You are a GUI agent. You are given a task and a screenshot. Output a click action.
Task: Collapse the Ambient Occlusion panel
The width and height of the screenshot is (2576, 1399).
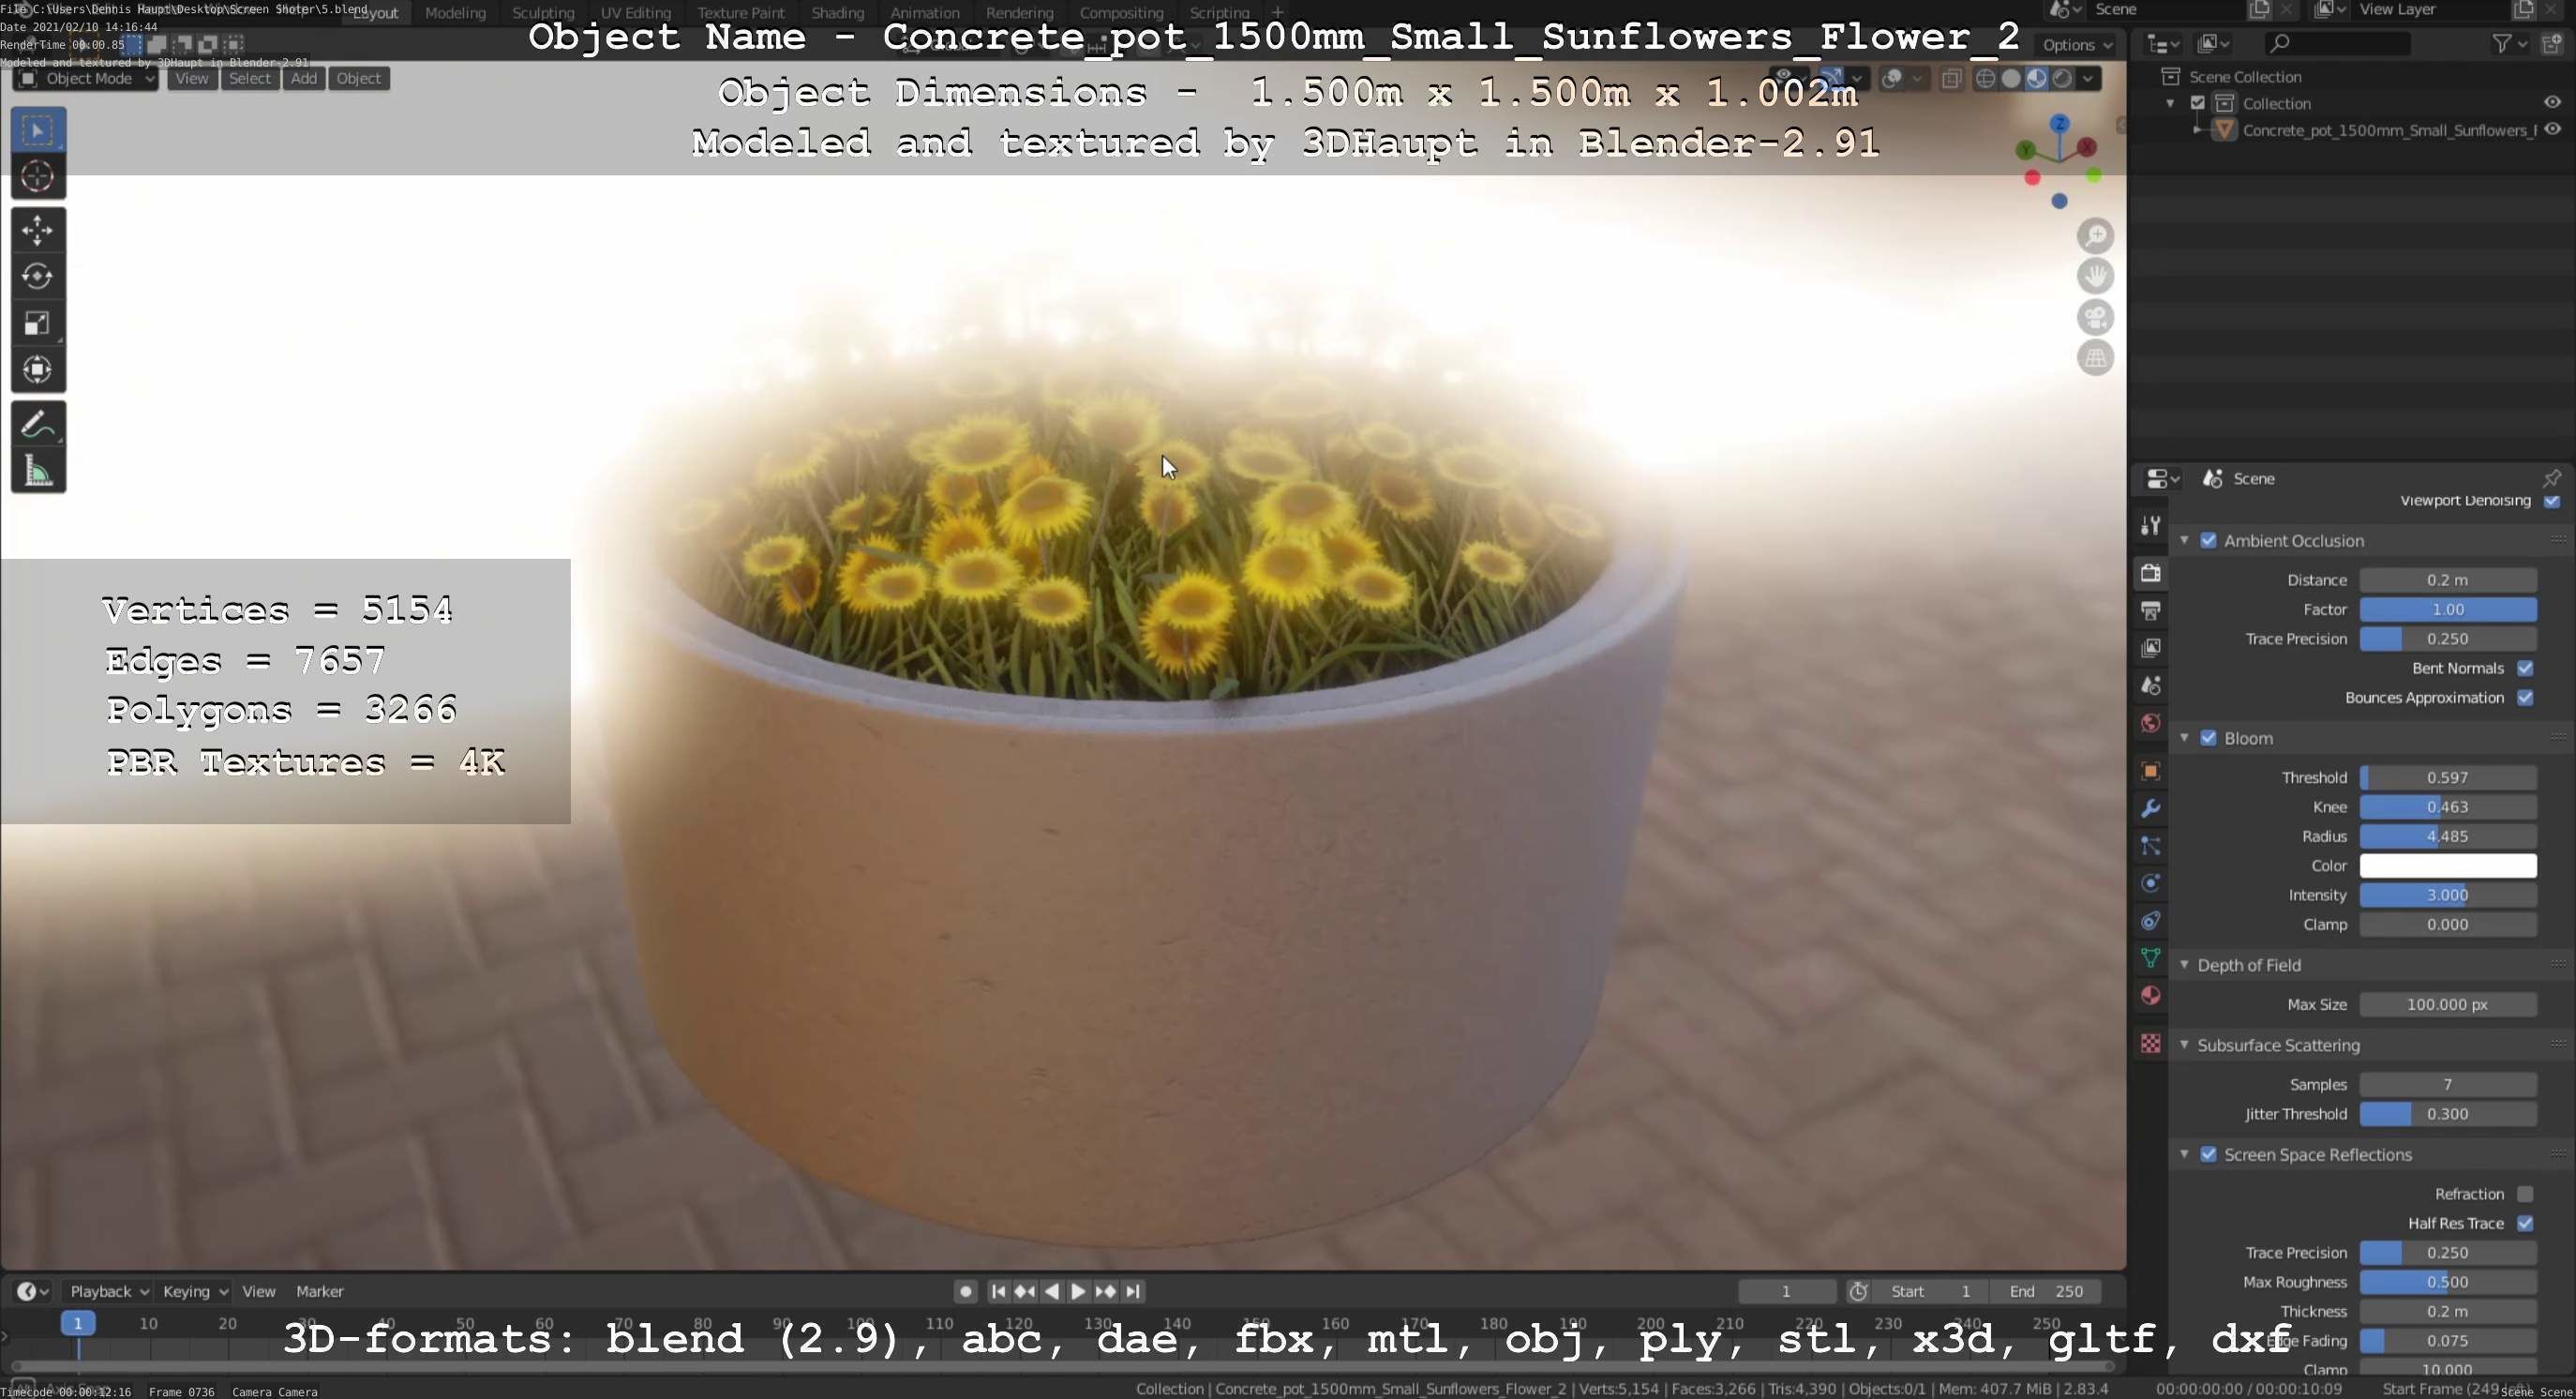tap(2184, 541)
